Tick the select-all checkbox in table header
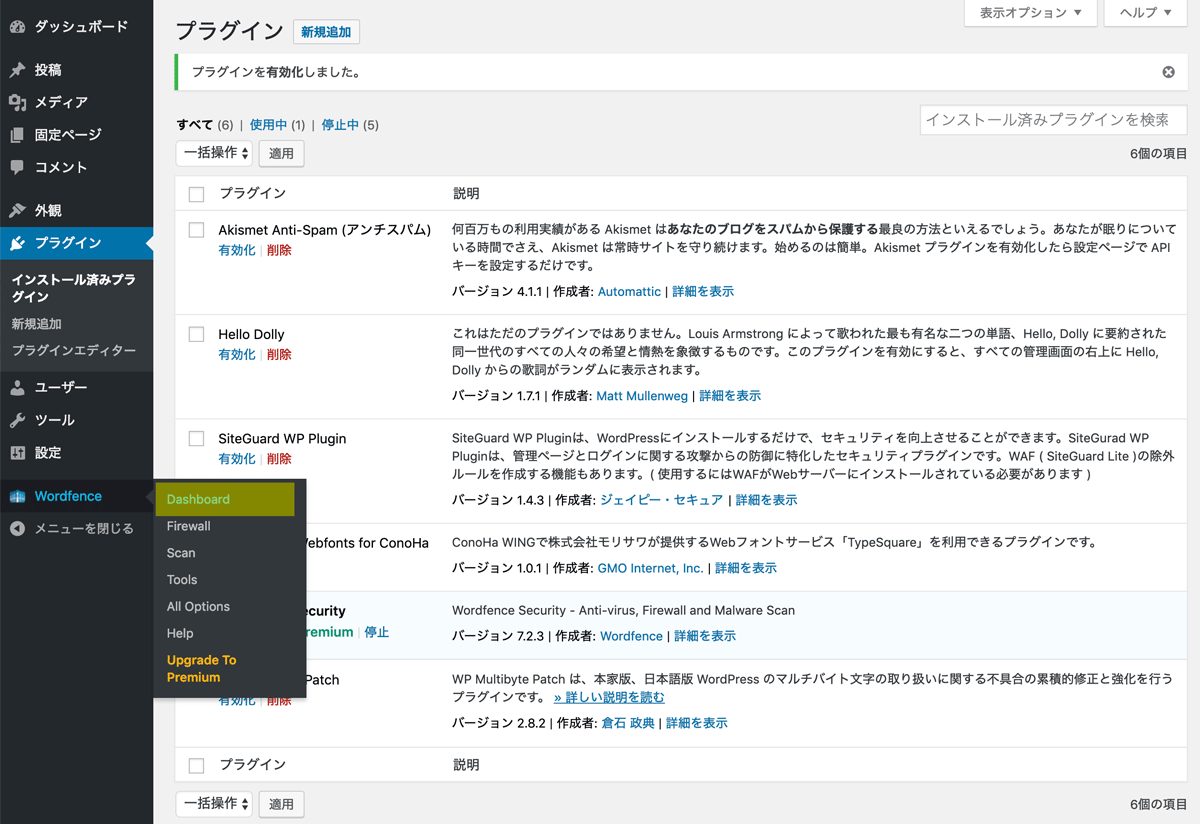 196,194
